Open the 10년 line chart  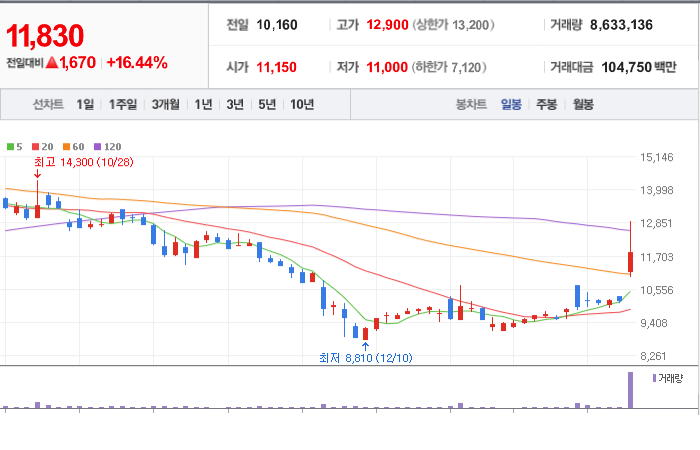click(302, 104)
